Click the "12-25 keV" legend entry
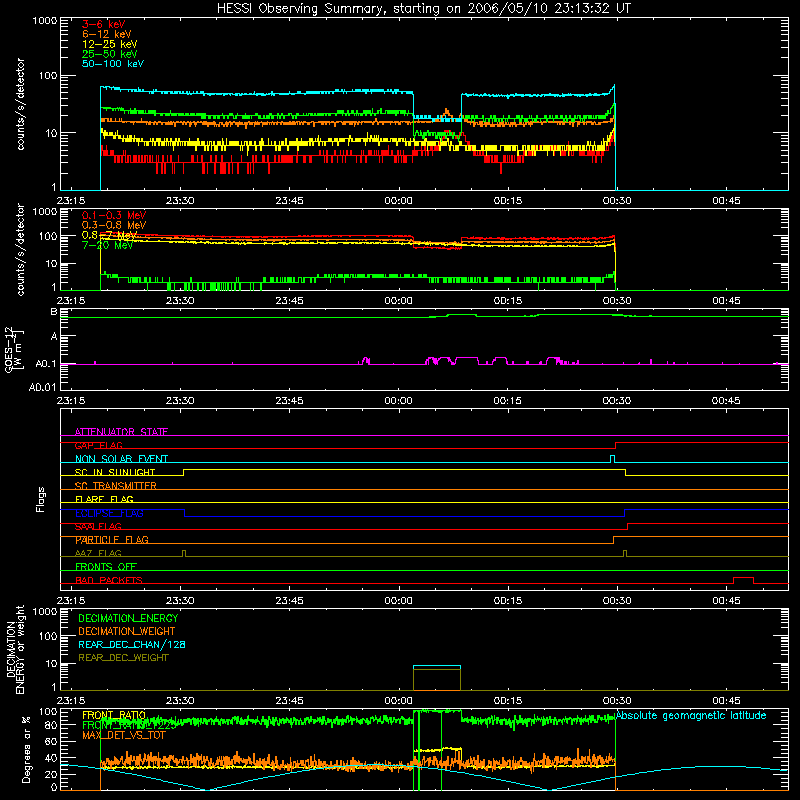 (110, 44)
